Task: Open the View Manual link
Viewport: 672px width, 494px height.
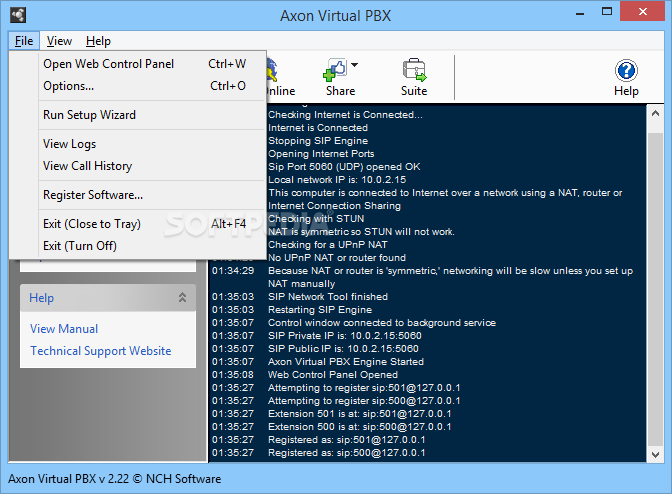Action: point(64,329)
